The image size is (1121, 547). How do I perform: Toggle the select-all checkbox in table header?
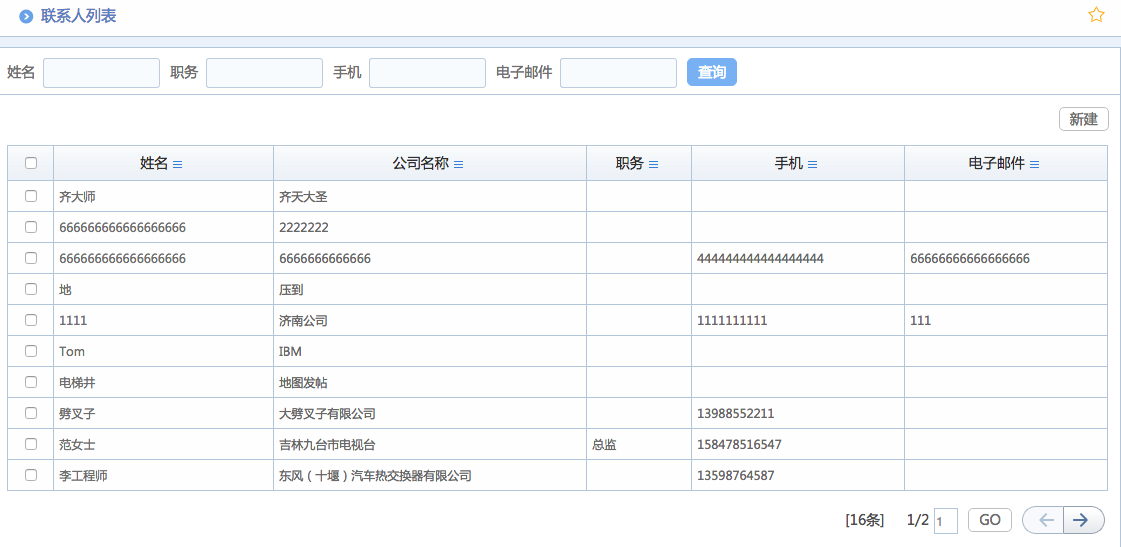31,163
